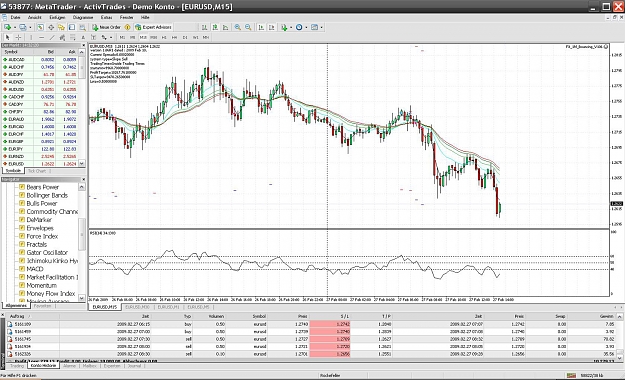625x380 pixels.
Task: Click the zoom out magnifier icon
Action: click(248, 27)
